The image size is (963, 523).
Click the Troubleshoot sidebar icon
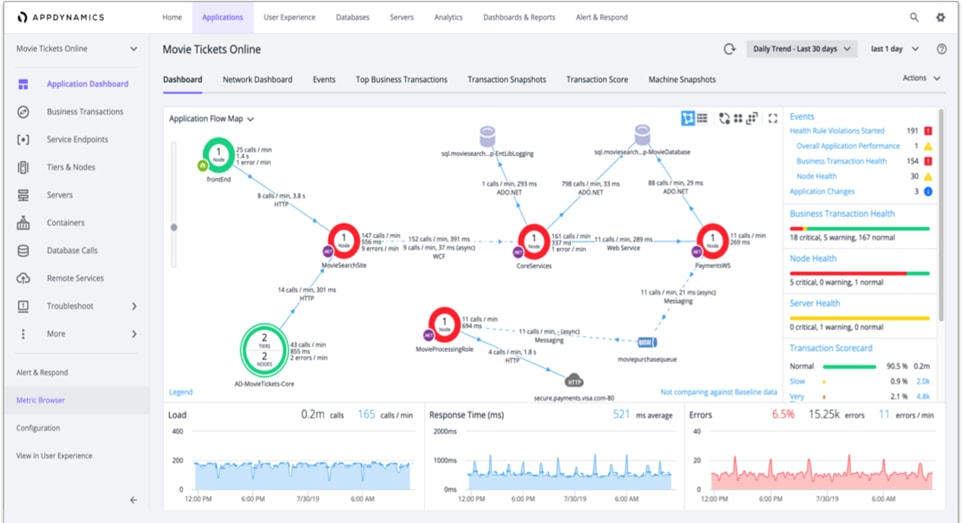[23, 306]
